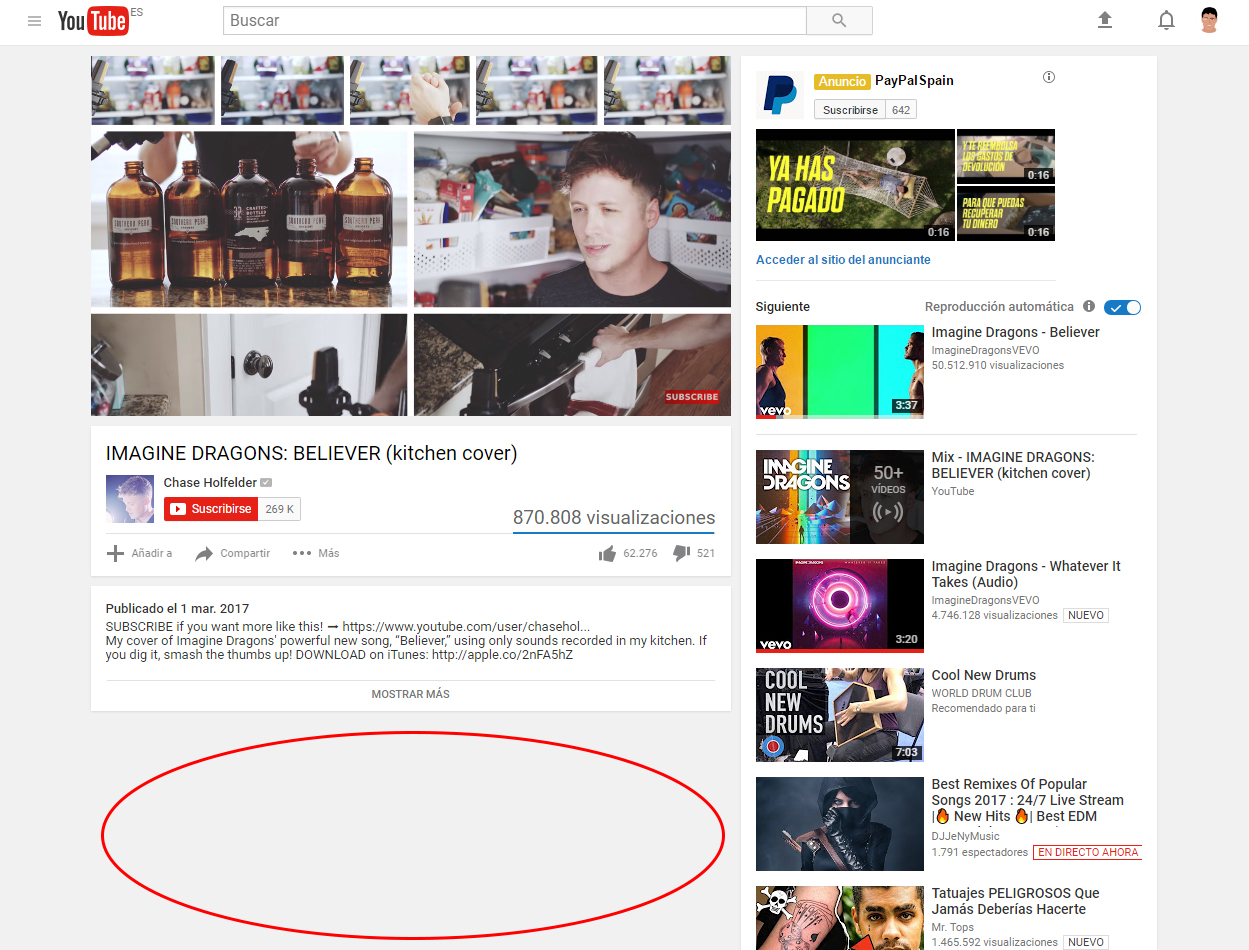Viewport: 1249px width, 950px height.
Task: Open the account menu via profile avatar
Action: (1208, 20)
